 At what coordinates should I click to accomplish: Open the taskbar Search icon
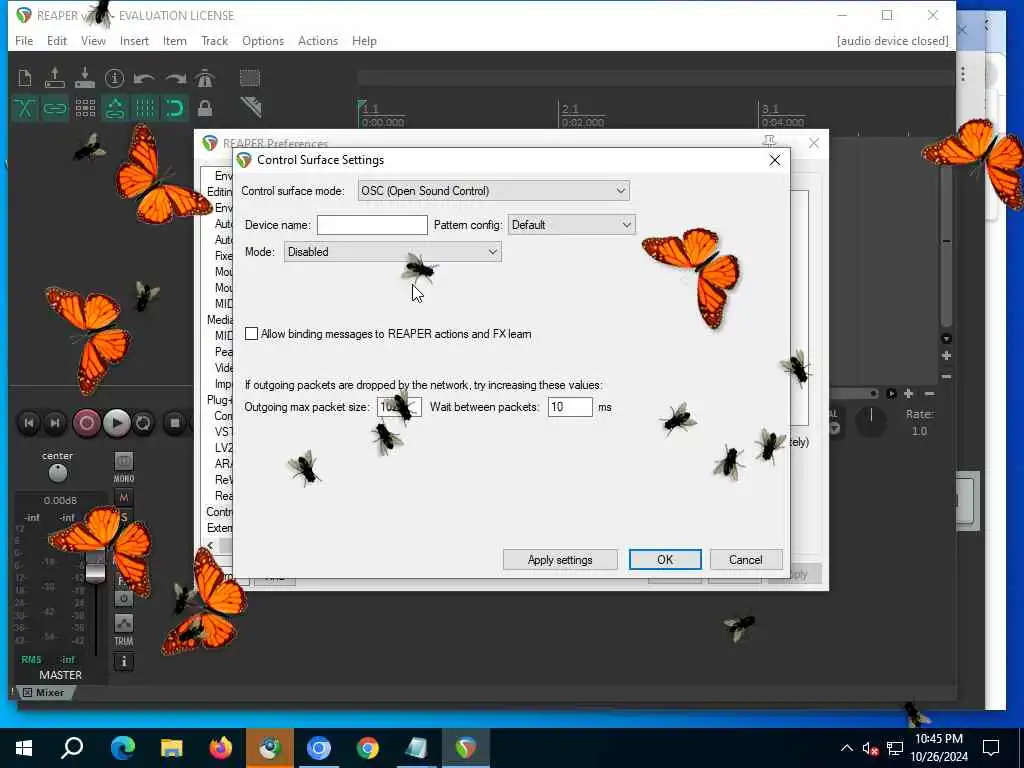point(72,748)
